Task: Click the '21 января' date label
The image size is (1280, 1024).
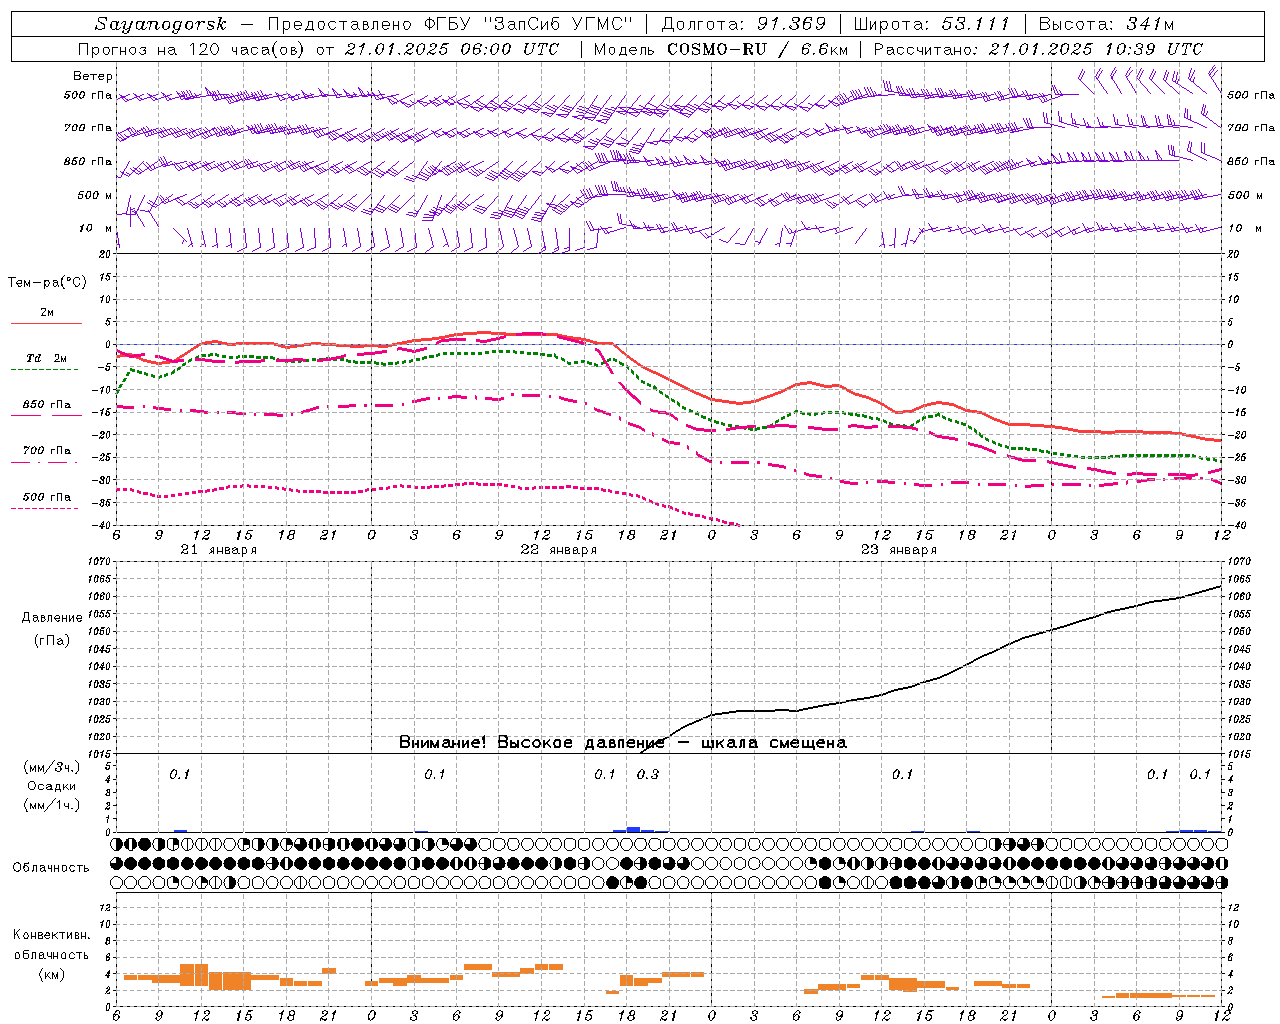Action: click(218, 550)
